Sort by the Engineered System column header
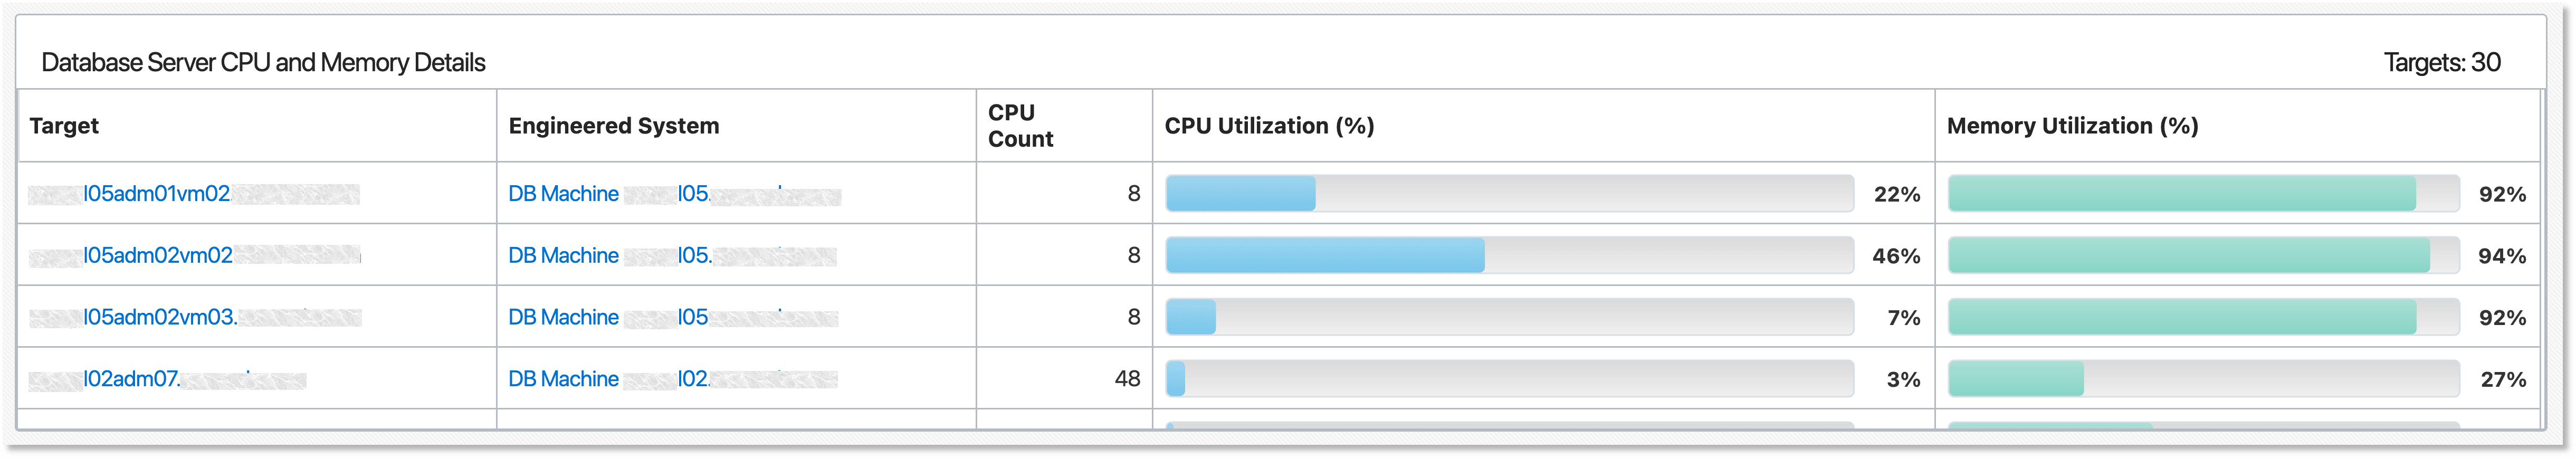Screen dimensions: 2576x458 tap(614, 126)
